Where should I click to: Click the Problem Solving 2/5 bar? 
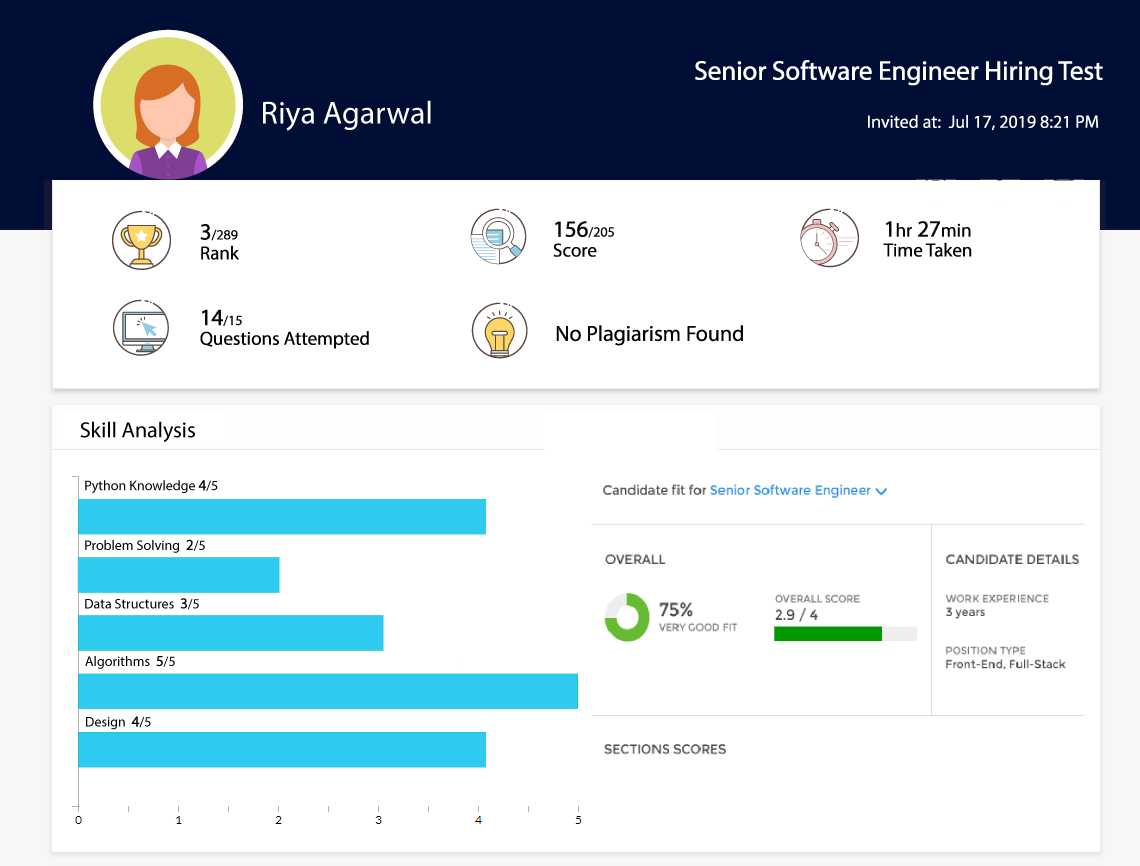coord(179,575)
